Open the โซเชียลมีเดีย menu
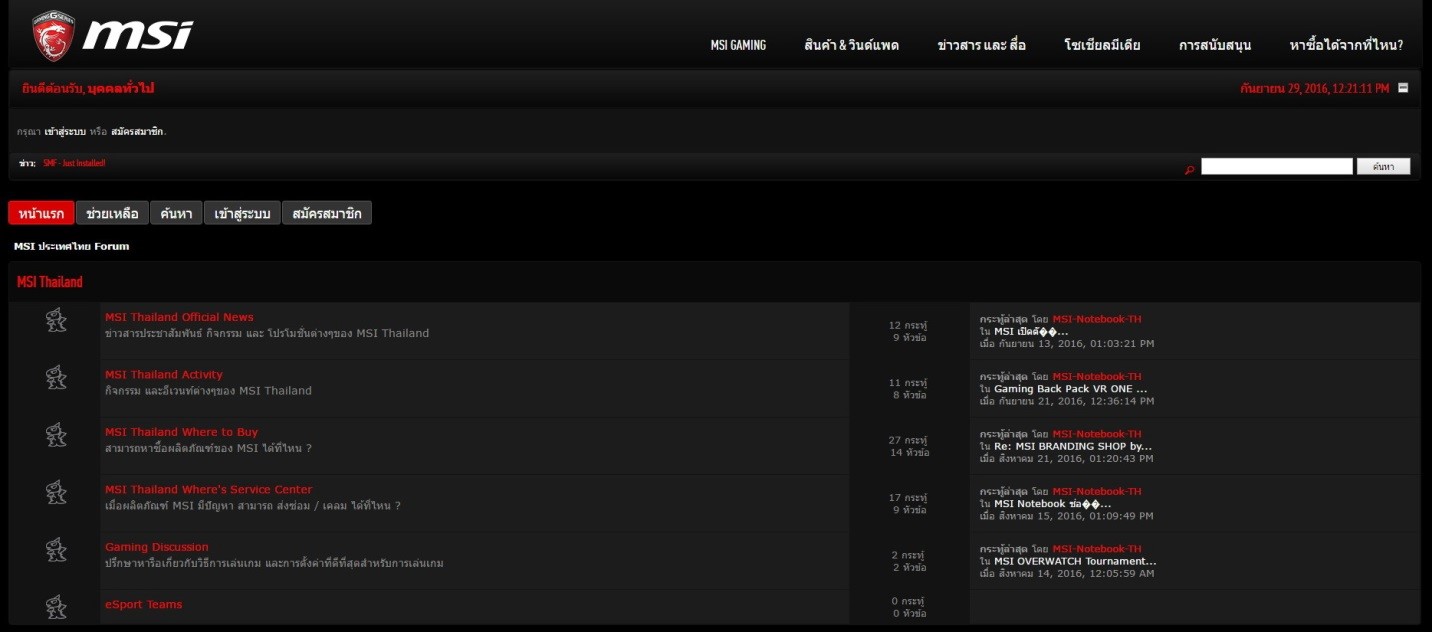Screen dimensions: 1432x632 (x=1102, y=45)
